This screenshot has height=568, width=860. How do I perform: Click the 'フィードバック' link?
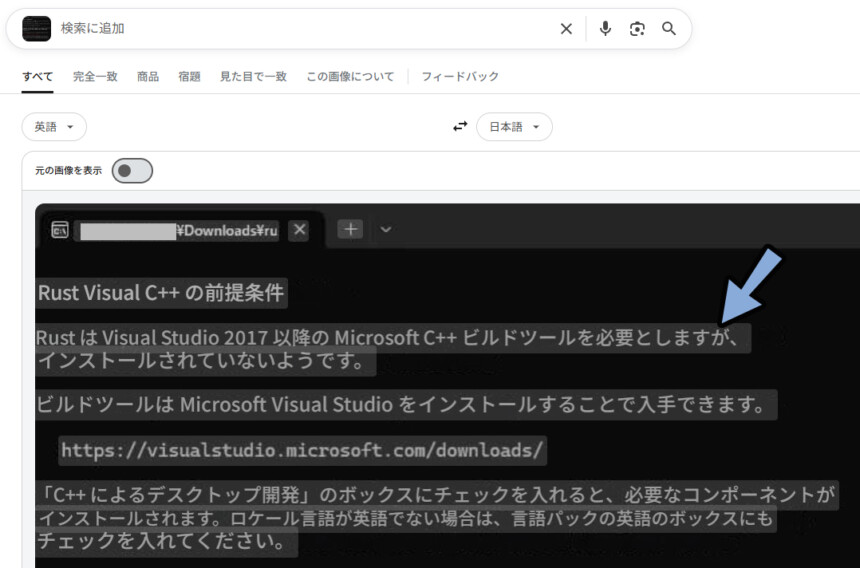(x=460, y=76)
